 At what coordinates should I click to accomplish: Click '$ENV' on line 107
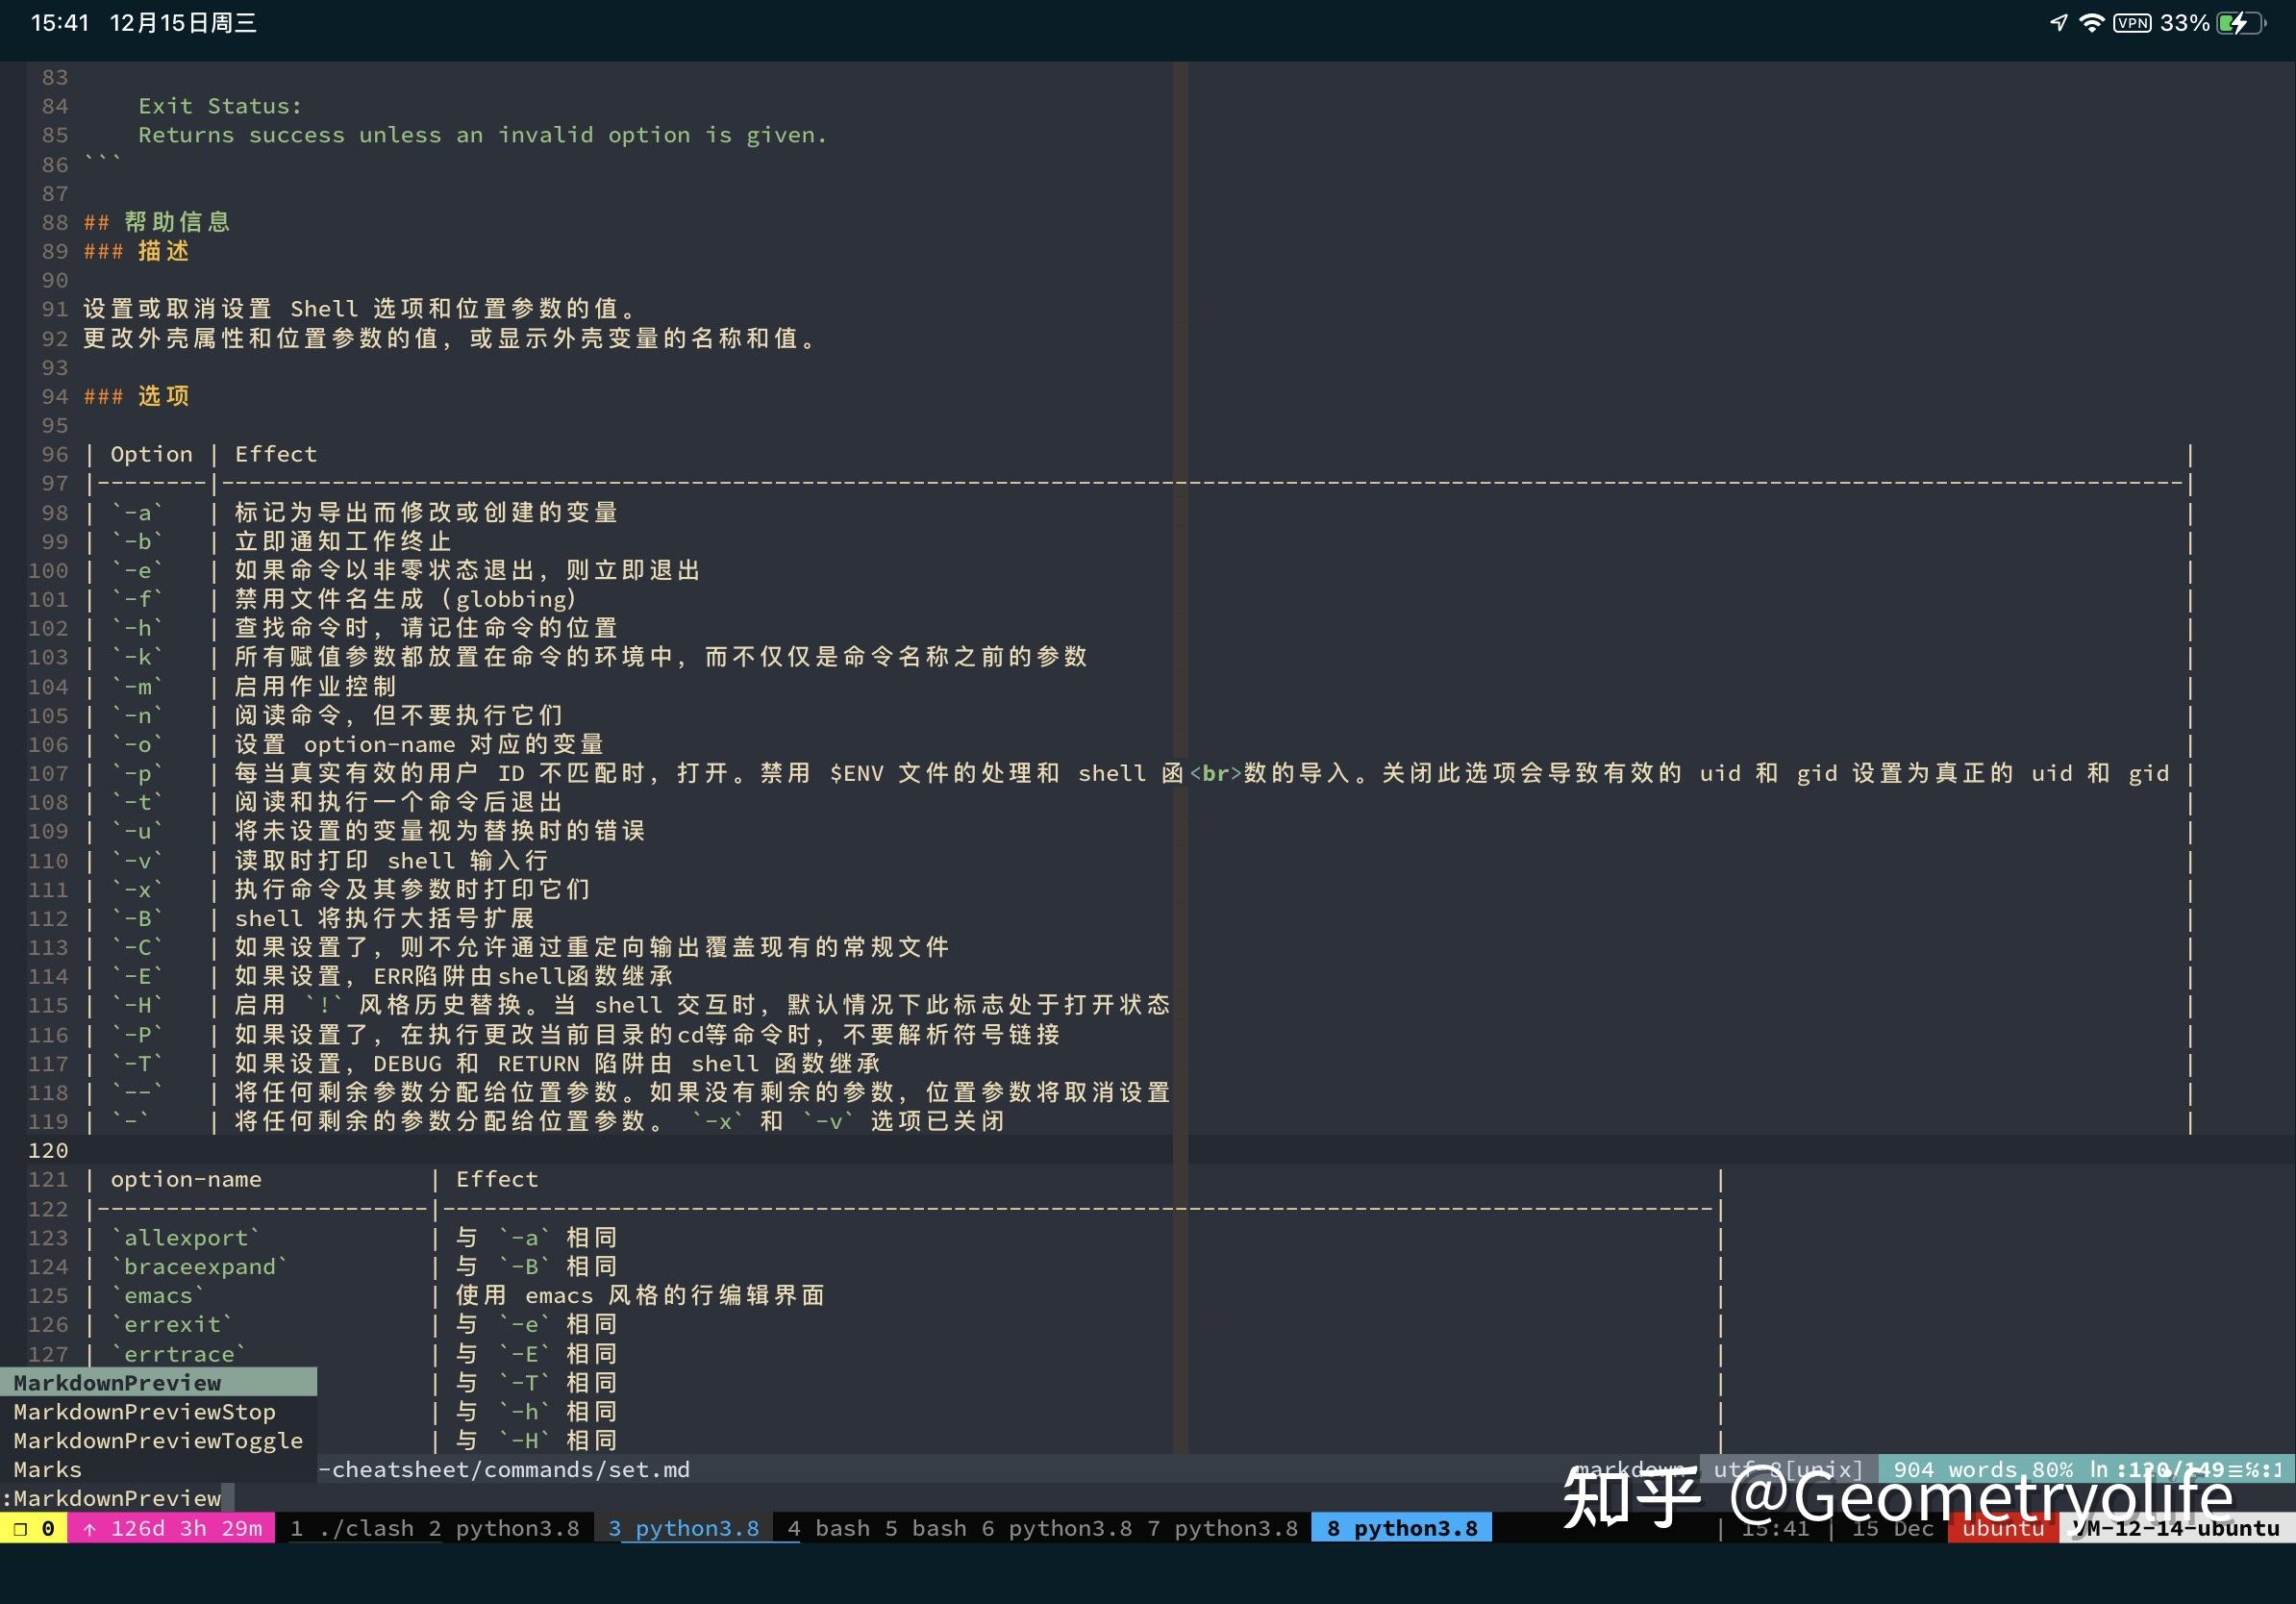tap(856, 773)
